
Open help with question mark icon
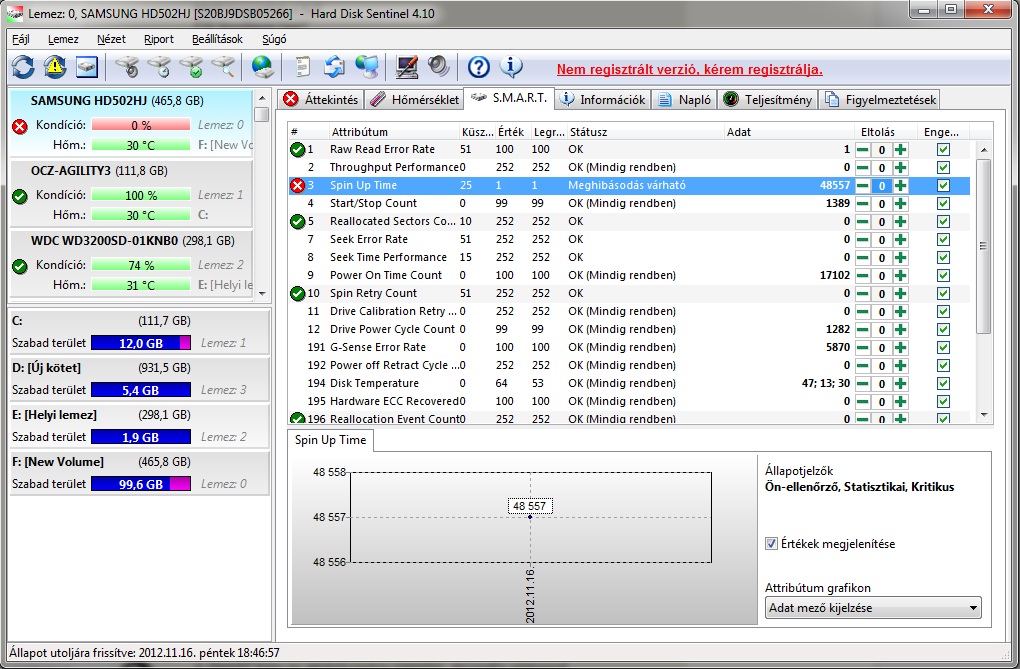pos(479,67)
